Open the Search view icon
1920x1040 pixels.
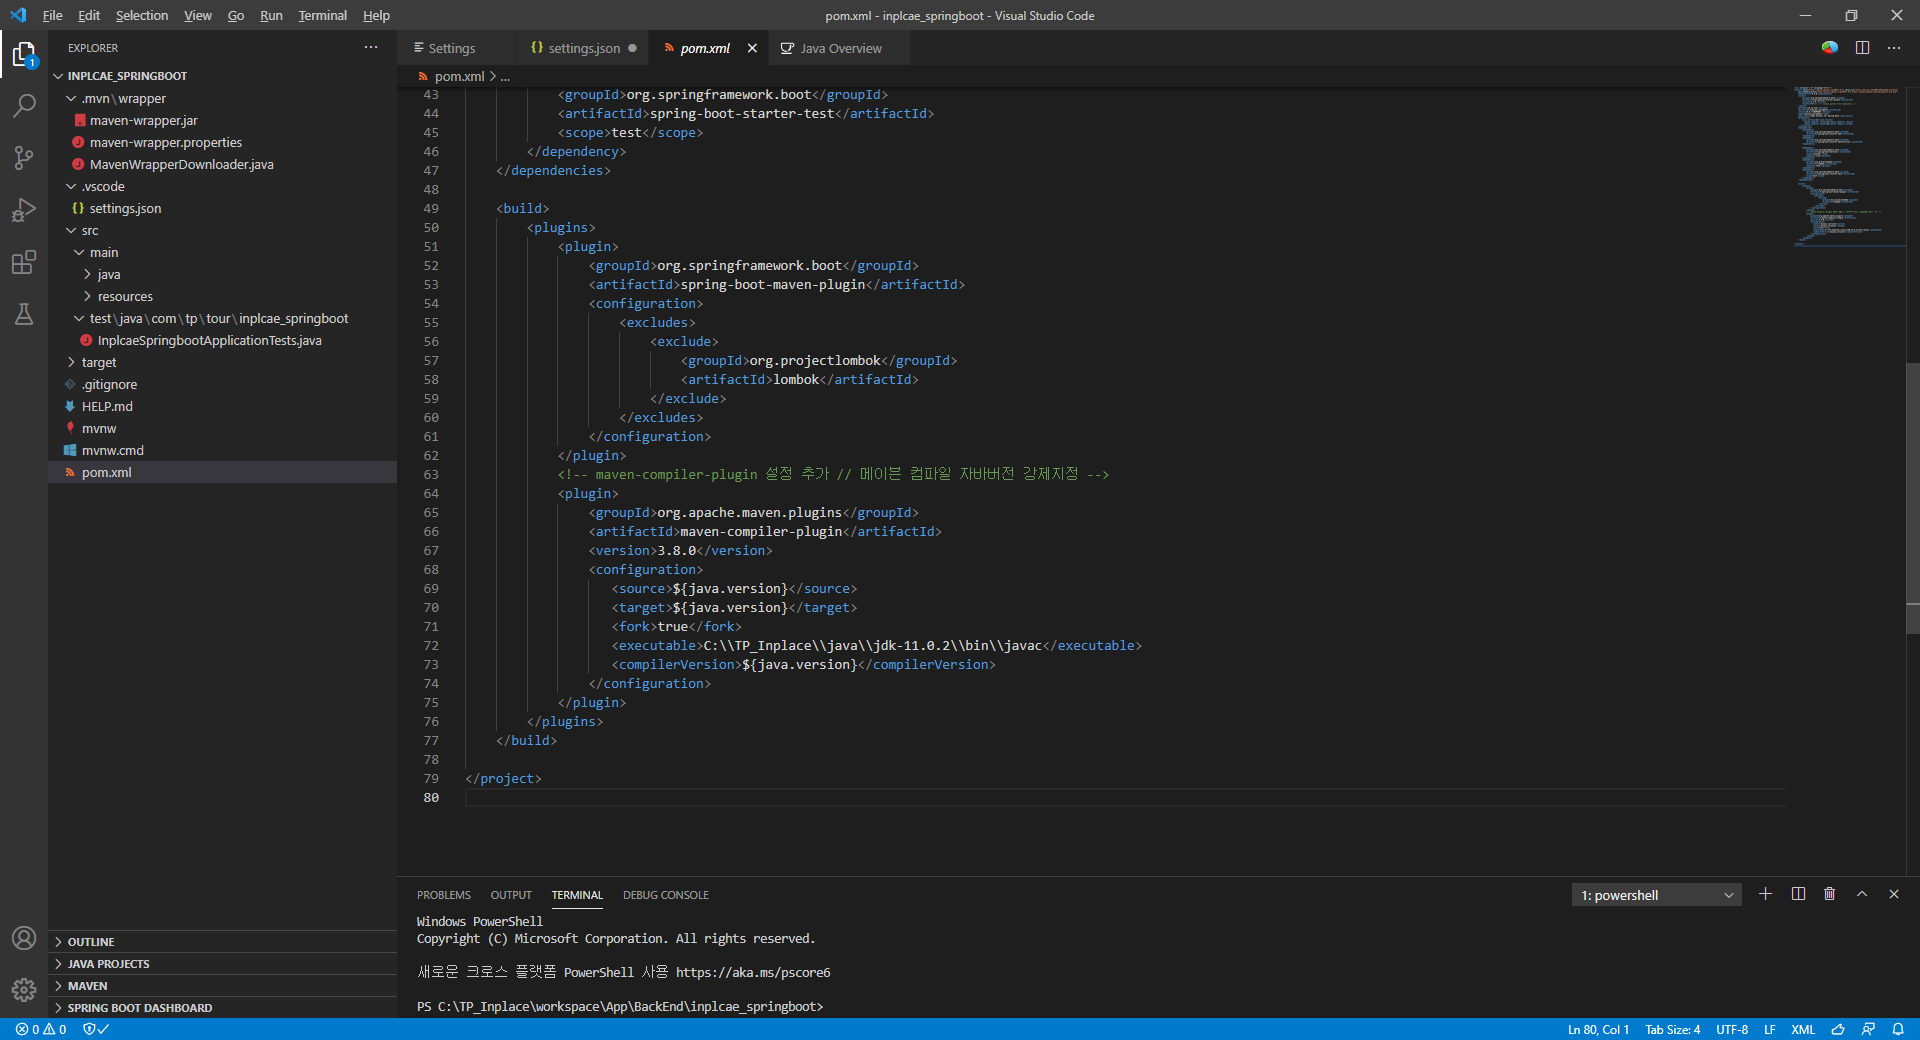24,106
